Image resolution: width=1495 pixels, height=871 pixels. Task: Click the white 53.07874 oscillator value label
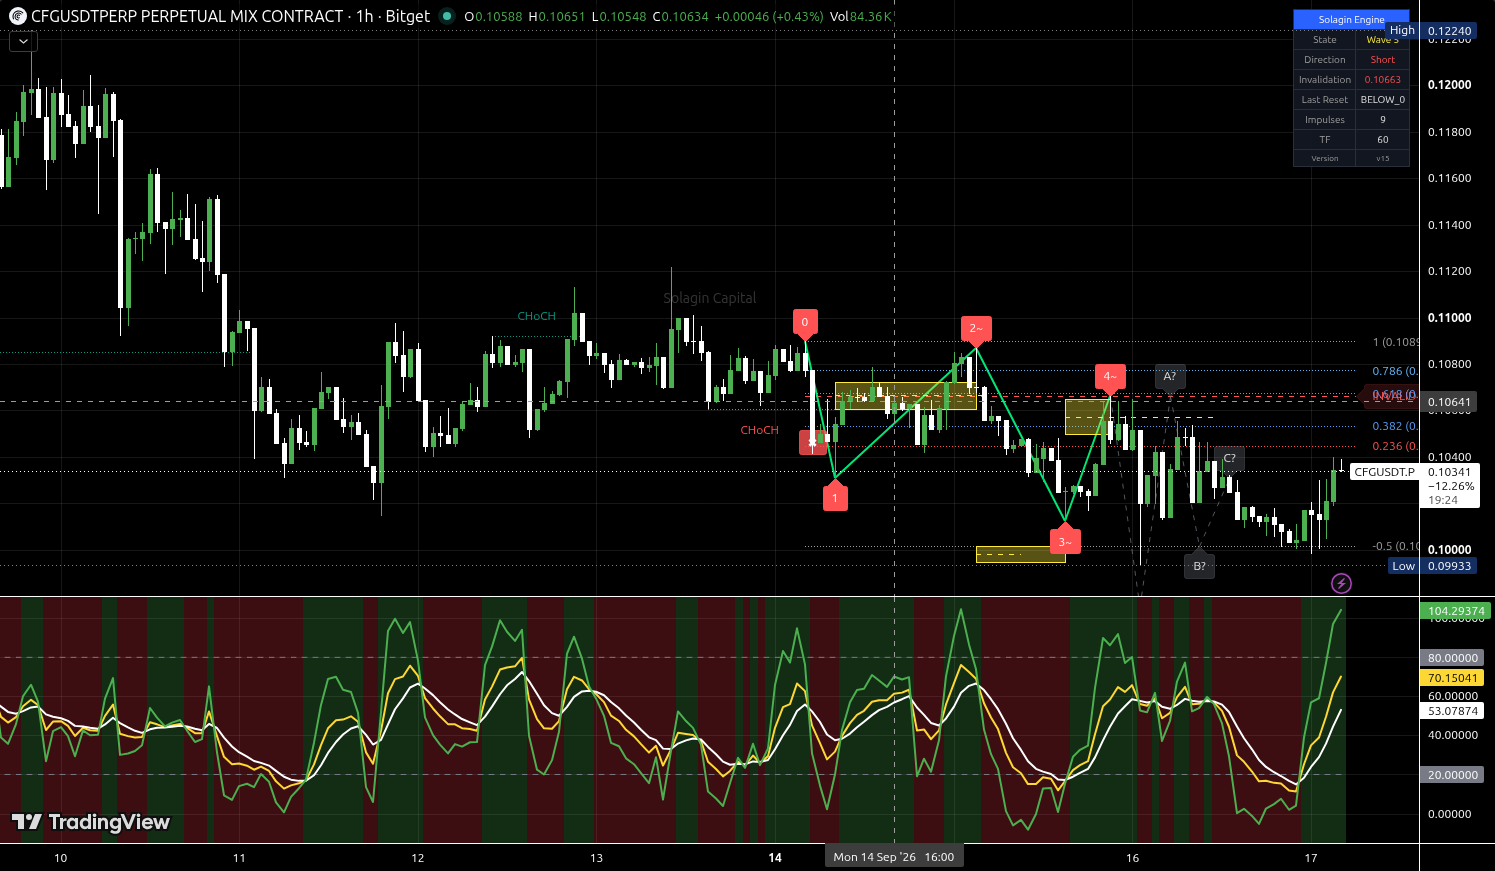coord(1453,712)
